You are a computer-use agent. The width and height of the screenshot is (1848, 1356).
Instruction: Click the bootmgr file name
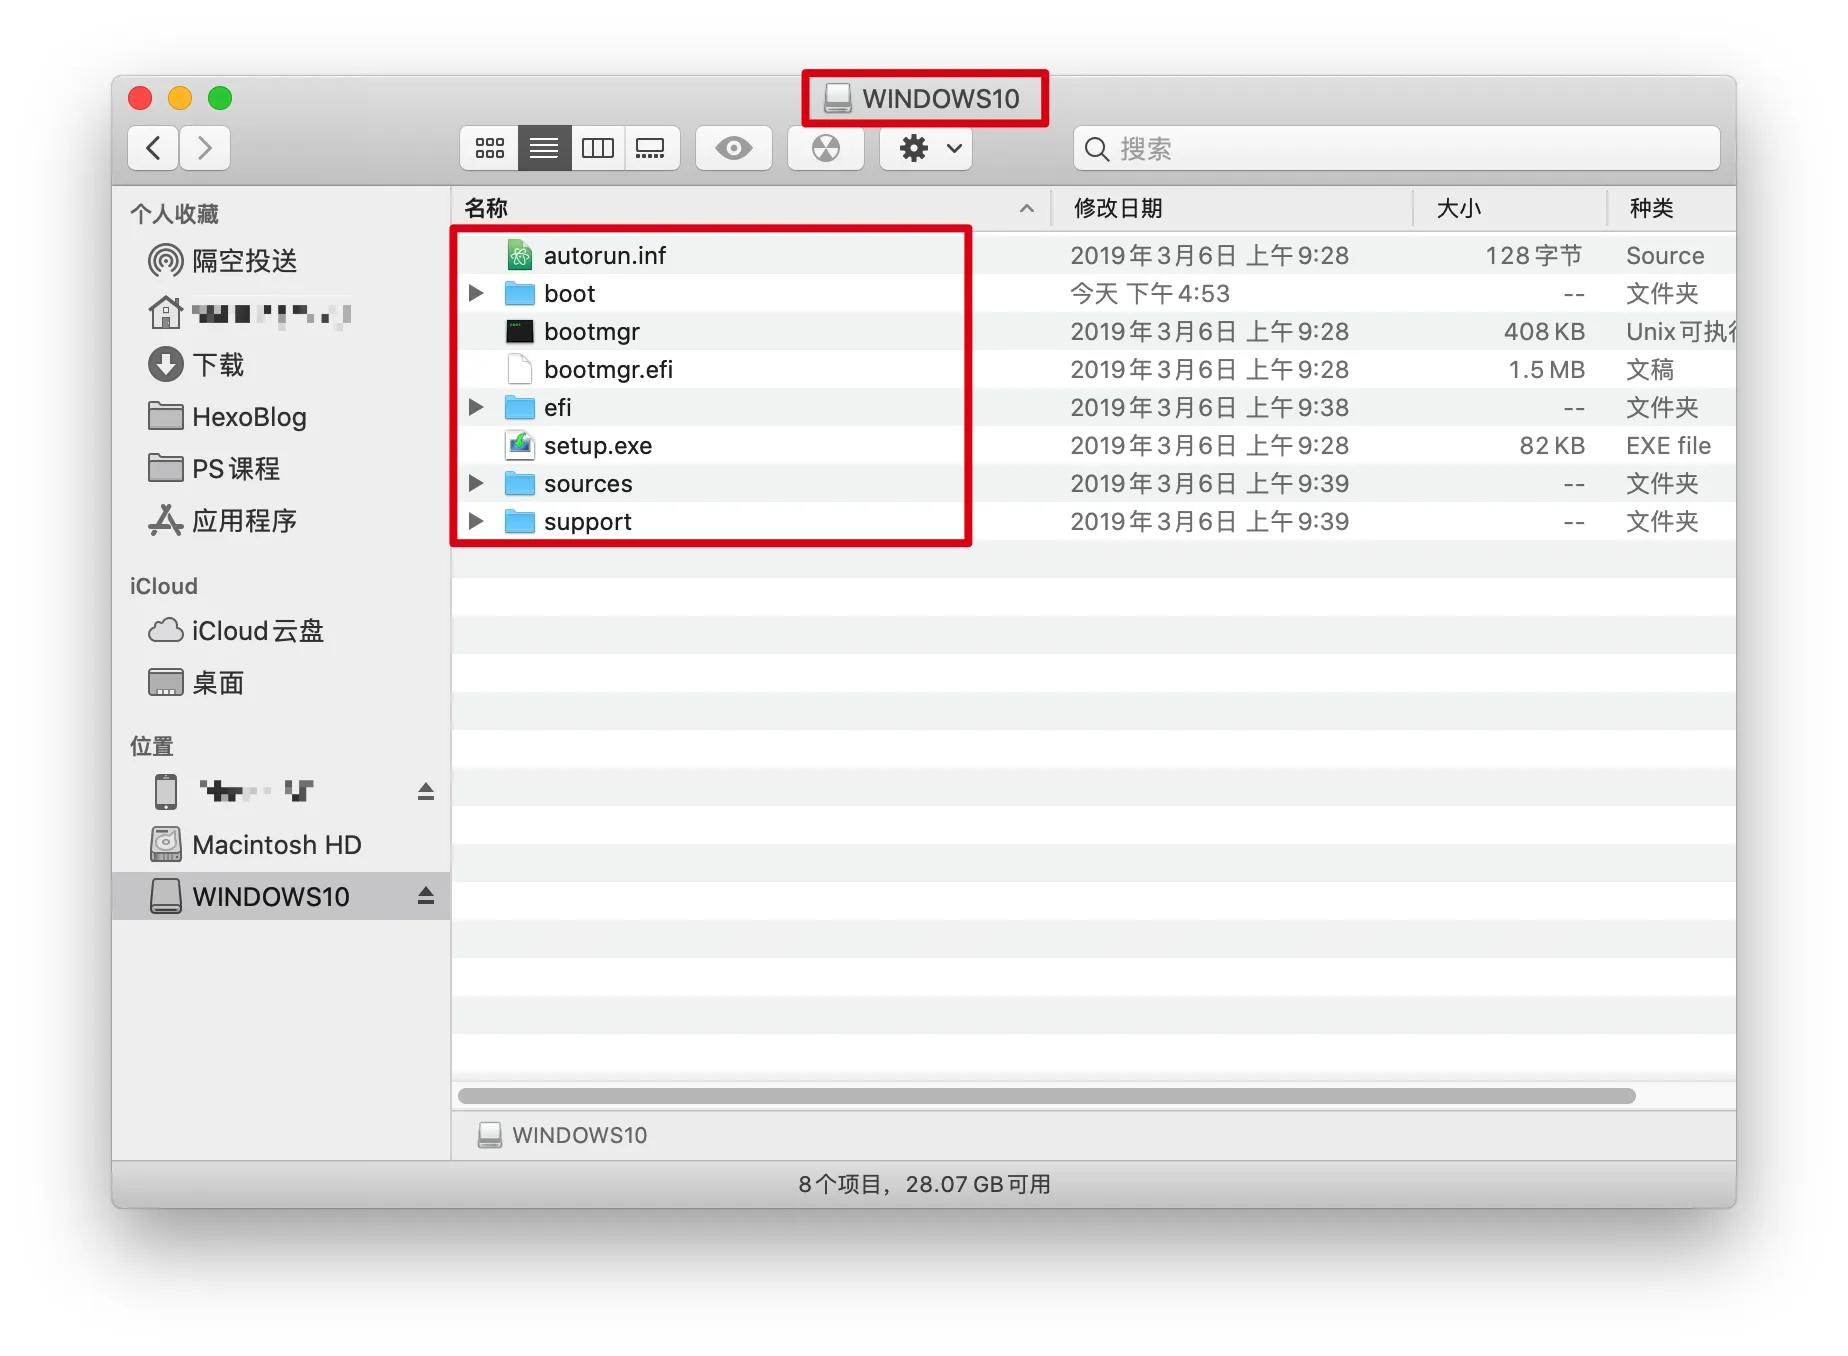(x=592, y=331)
